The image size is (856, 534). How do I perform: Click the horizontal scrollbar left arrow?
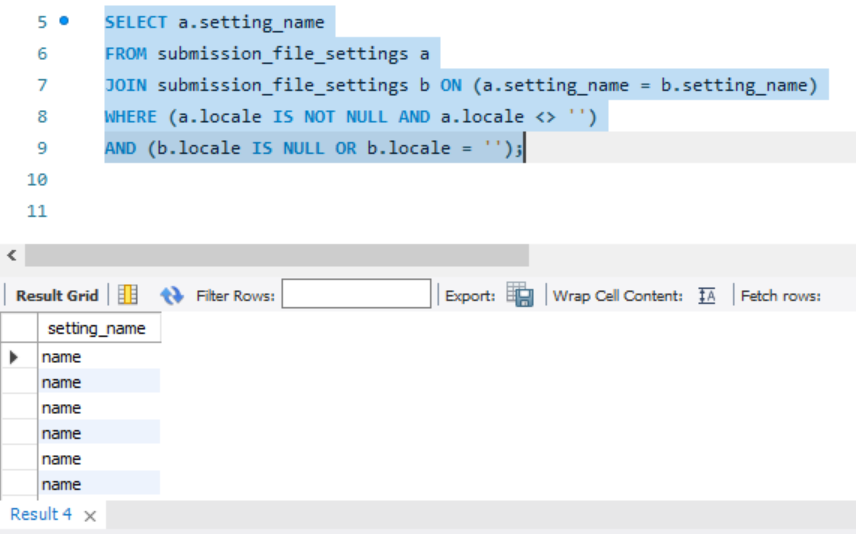pos(12,255)
